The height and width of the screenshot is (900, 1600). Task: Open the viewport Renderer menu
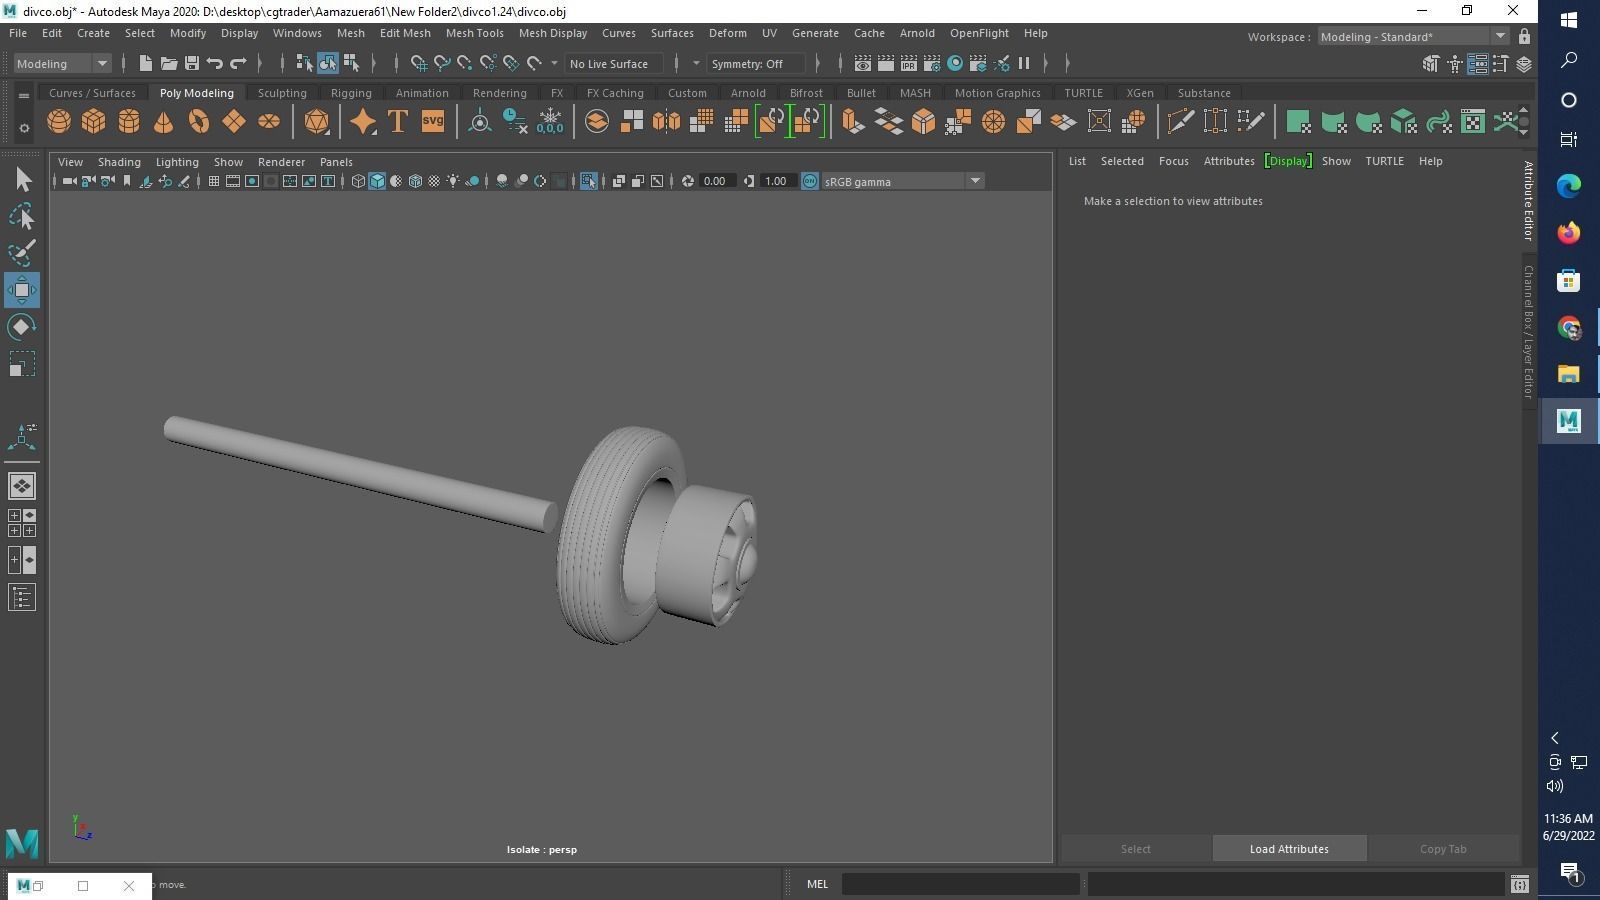click(x=281, y=162)
